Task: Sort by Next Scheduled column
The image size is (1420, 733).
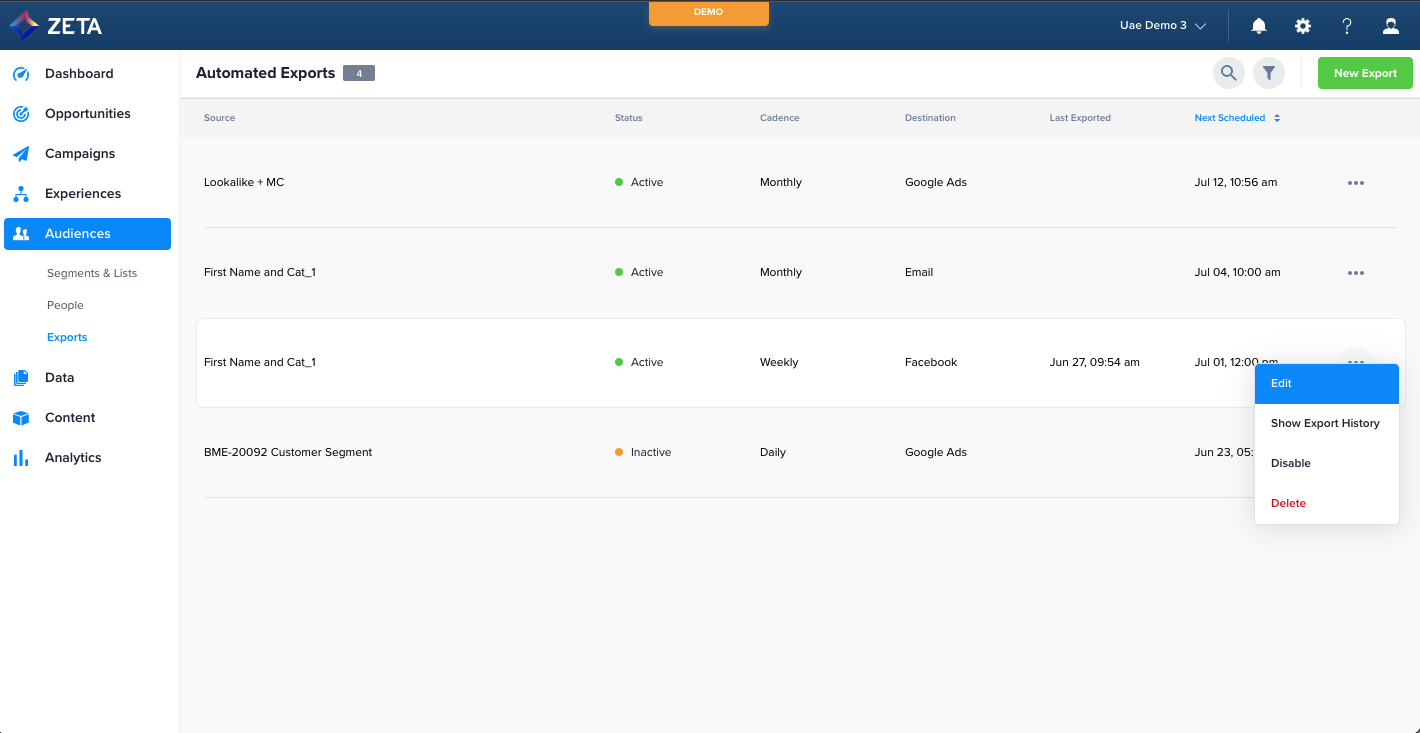Action: click(x=1237, y=118)
